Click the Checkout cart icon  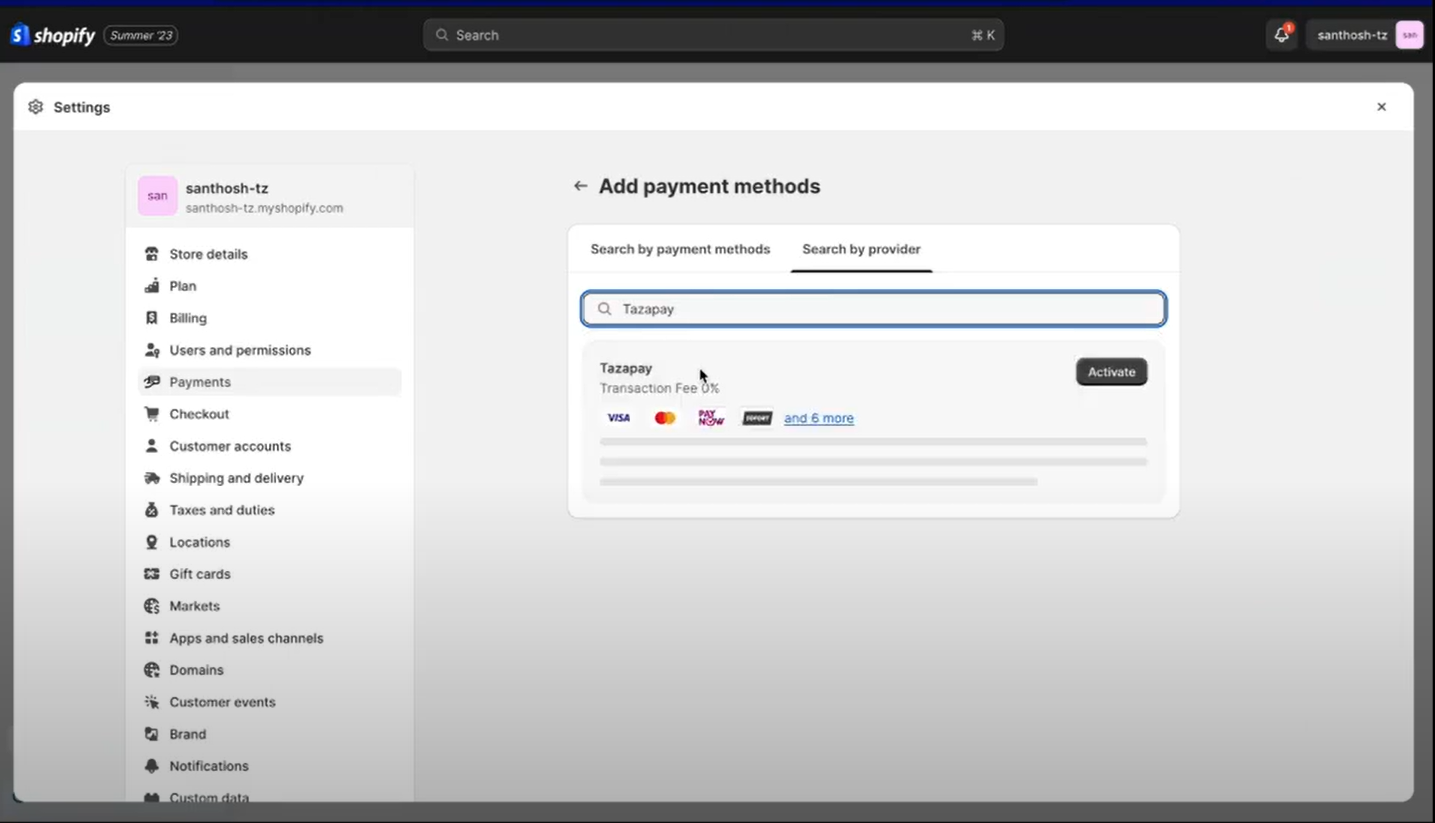pyautogui.click(x=152, y=414)
